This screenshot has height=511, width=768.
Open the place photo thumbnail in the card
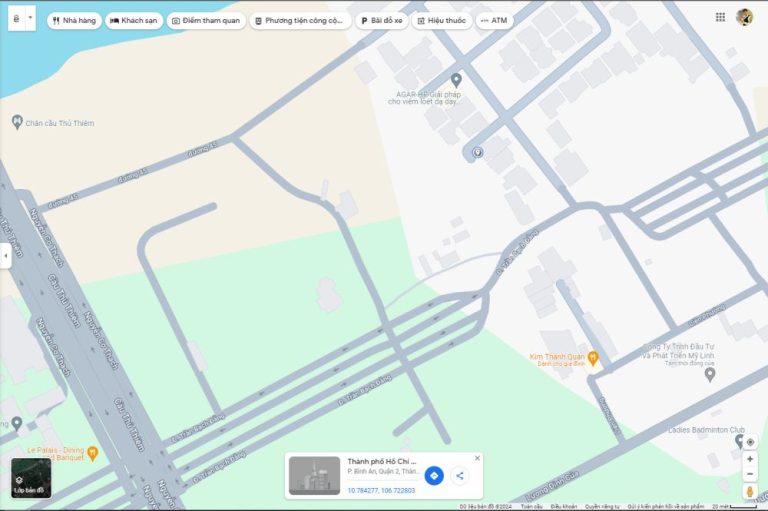click(314, 476)
